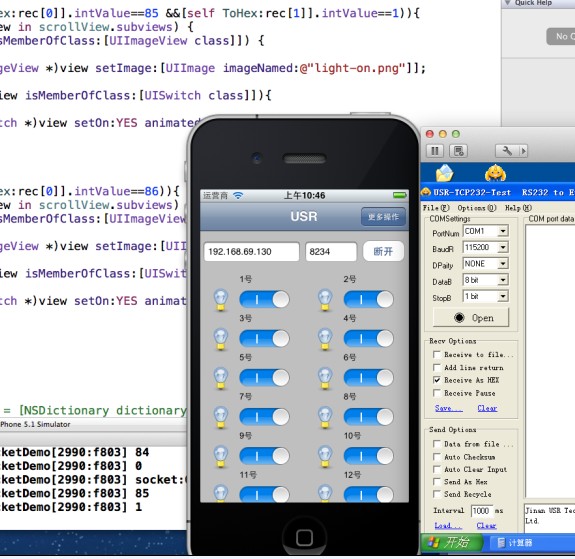The height and width of the screenshot is (559, 575).
Task: Turn off the switch for light 8号
Action: 368,417
